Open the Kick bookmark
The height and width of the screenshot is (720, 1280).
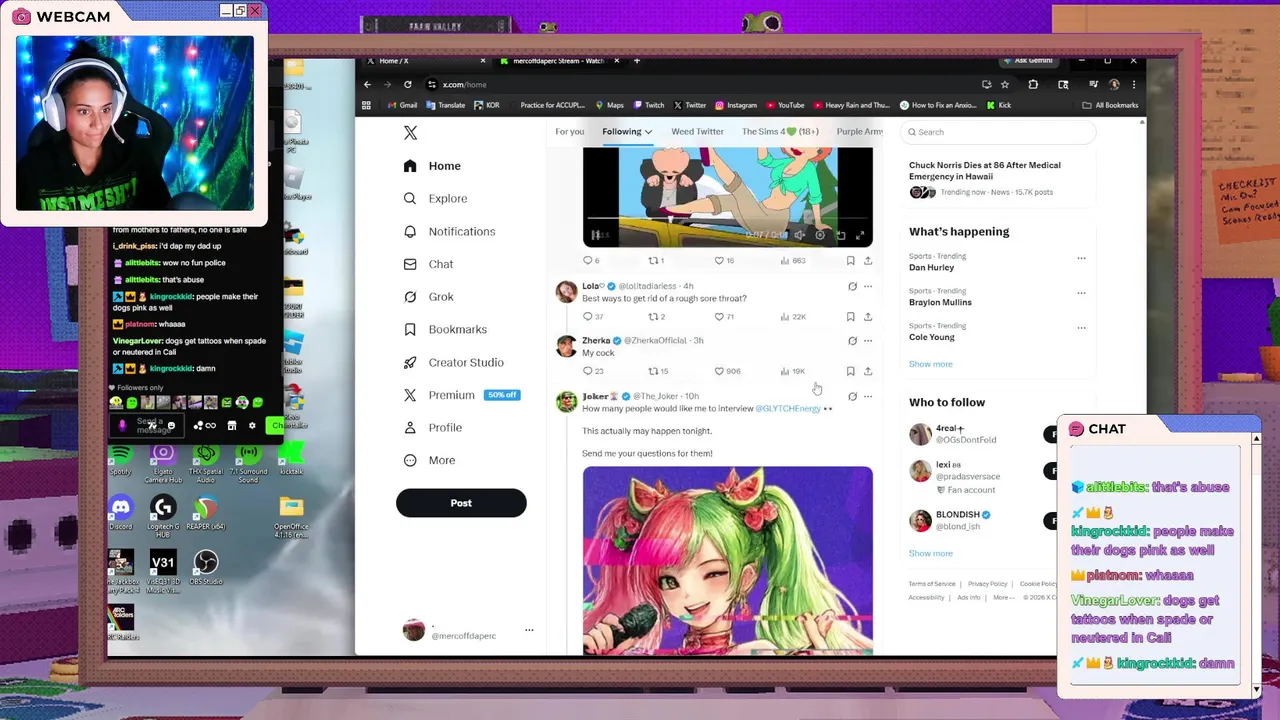click(x=999, y=105)
